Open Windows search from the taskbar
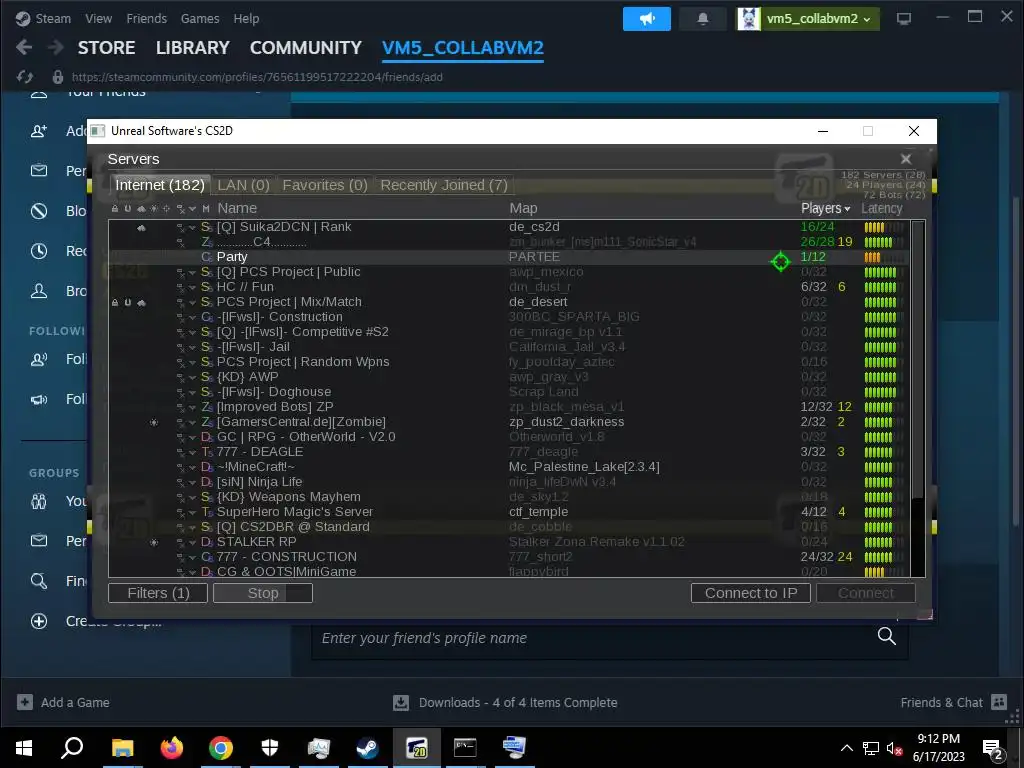1024x768 pixels. pos(72,747)
